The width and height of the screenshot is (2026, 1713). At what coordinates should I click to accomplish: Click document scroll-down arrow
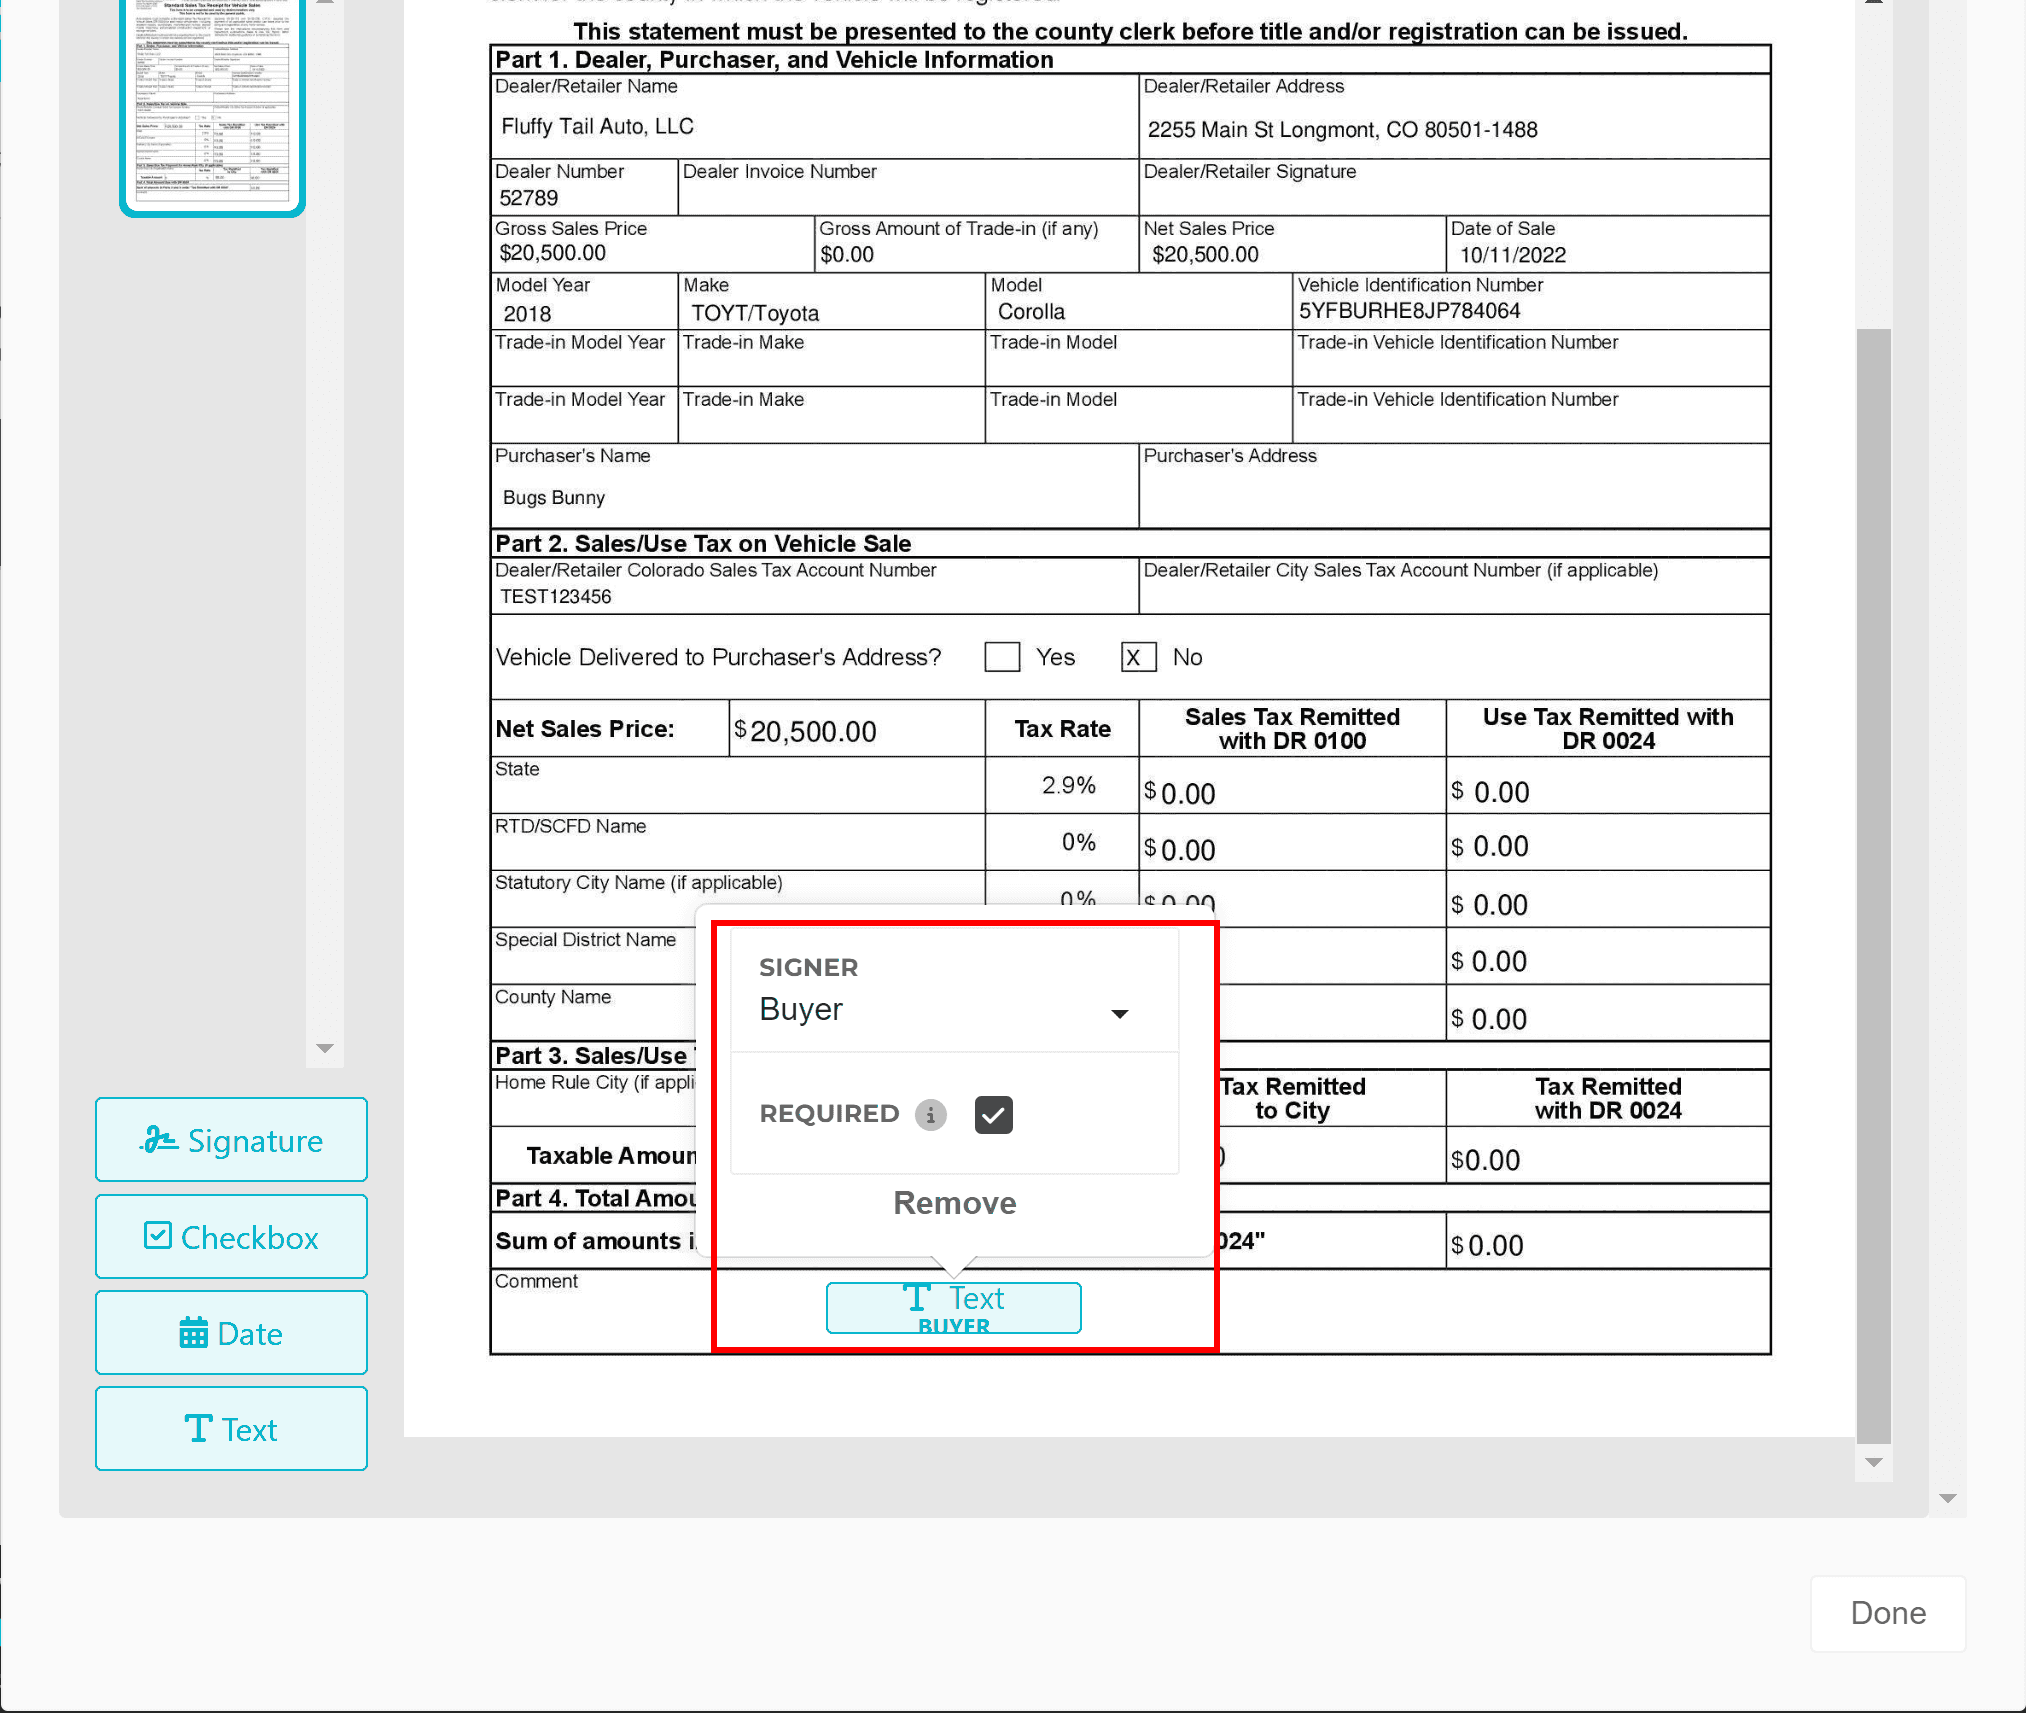(x=1873, y=1462)
